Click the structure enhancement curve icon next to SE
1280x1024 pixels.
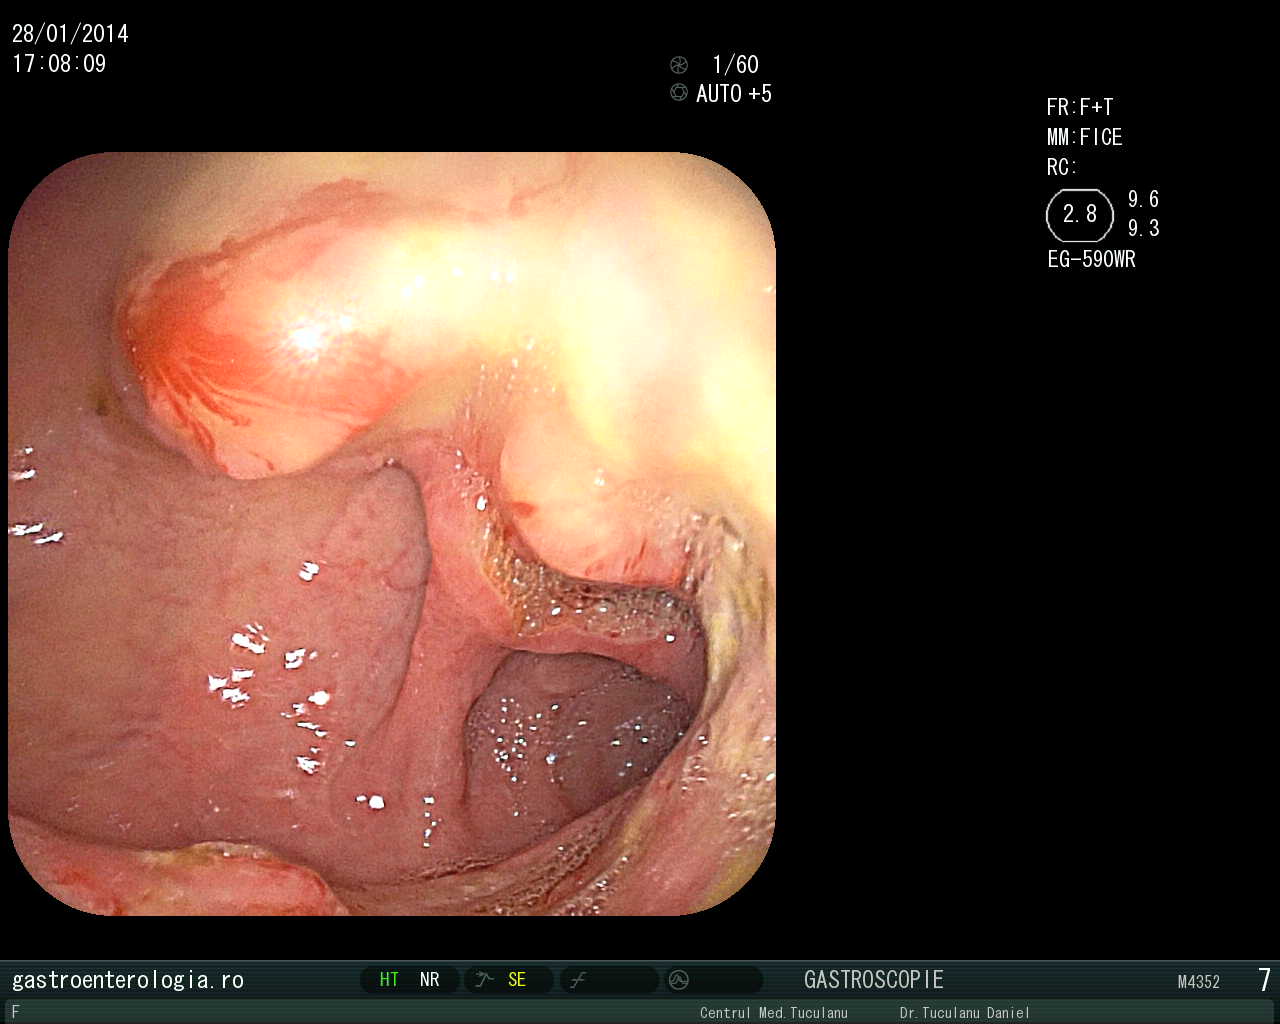[485, 980]
